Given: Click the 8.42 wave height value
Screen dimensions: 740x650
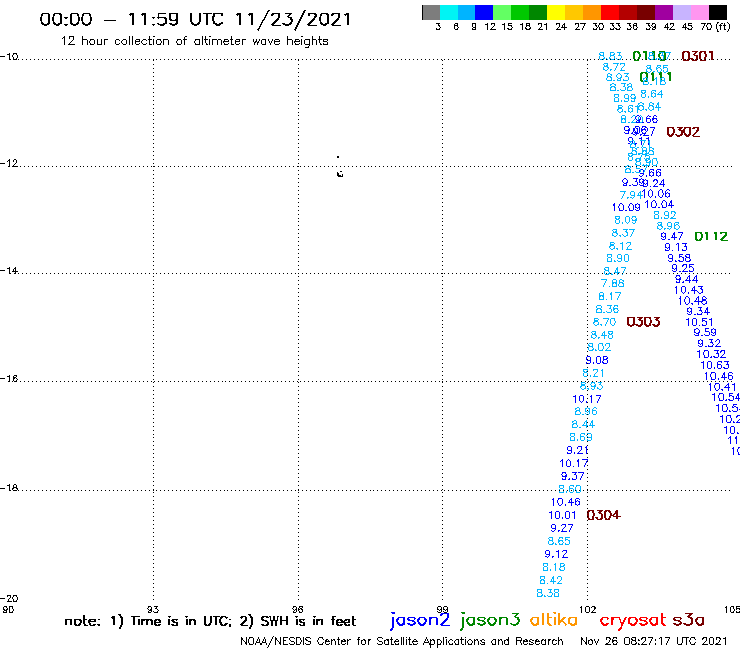Looking at the screenshot, I should point(551,580).
